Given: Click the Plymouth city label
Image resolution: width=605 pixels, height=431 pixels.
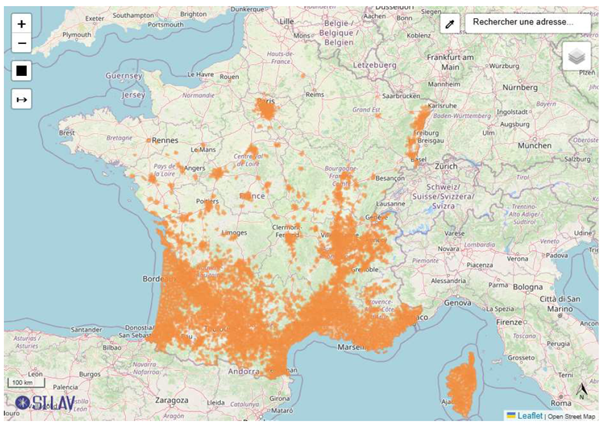Looking at the screenshot, I should (77, 35).
